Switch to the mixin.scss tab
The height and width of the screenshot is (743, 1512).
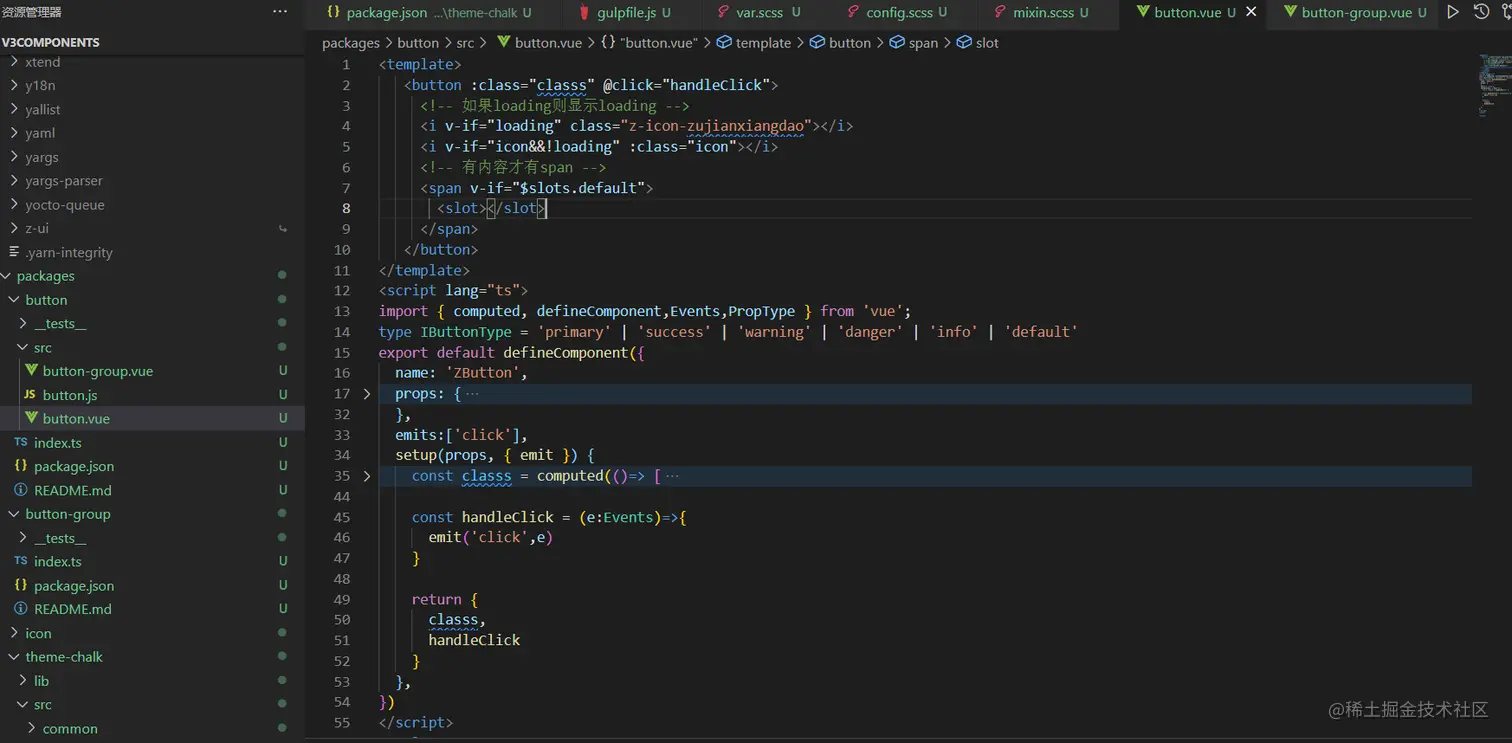1042,12
